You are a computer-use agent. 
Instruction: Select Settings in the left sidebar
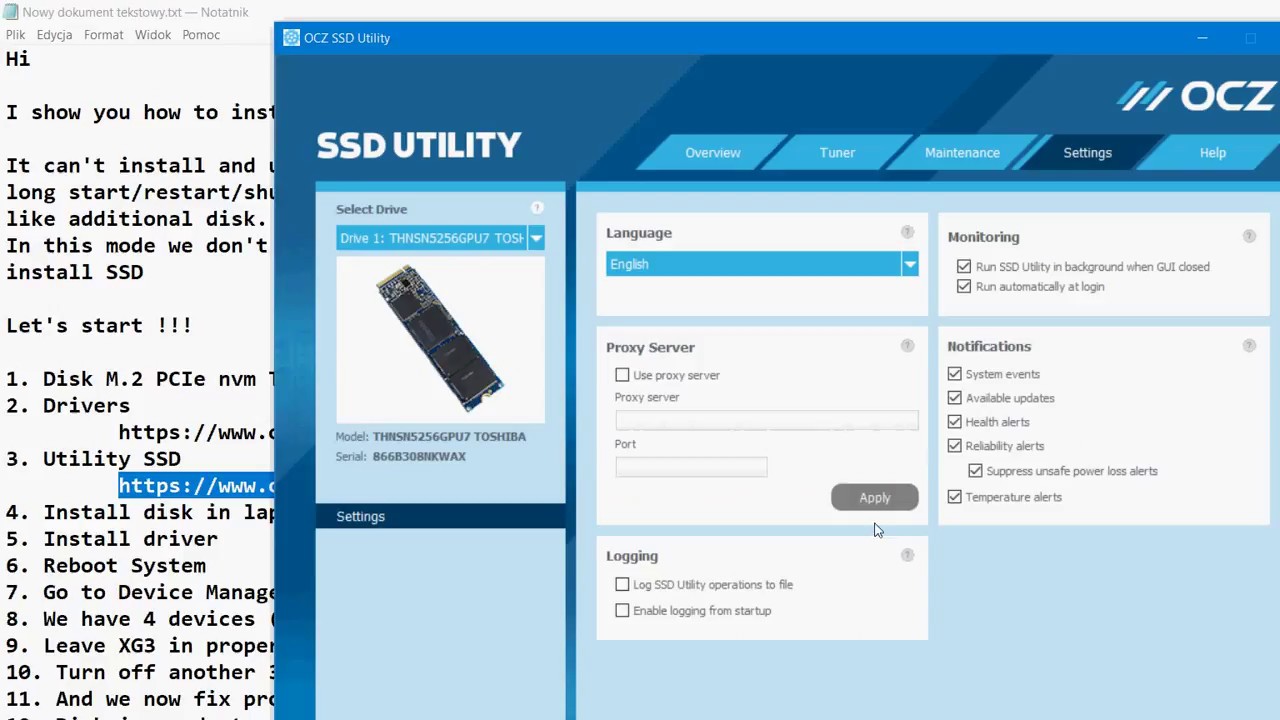coord(440,516)
